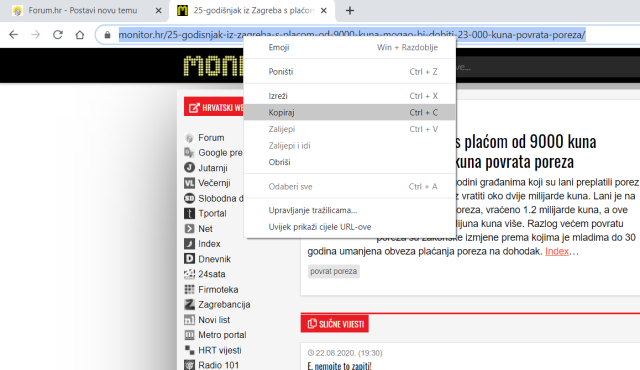
Task: Open the article headline about povrata poreza
Action: (525, 151)
